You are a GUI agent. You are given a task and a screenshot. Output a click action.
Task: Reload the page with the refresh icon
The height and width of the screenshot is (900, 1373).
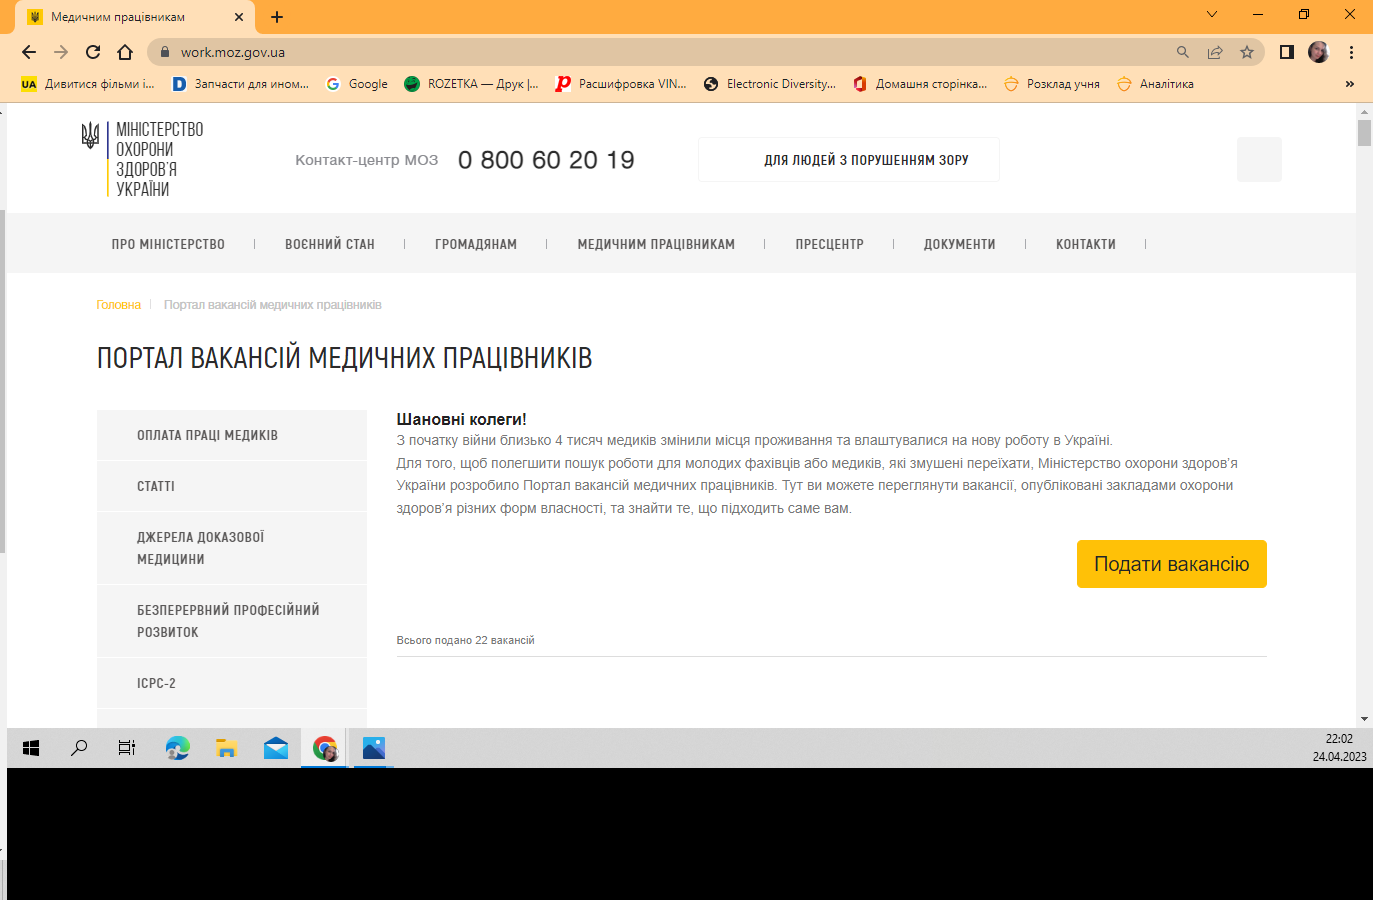[x=93, y=52]
